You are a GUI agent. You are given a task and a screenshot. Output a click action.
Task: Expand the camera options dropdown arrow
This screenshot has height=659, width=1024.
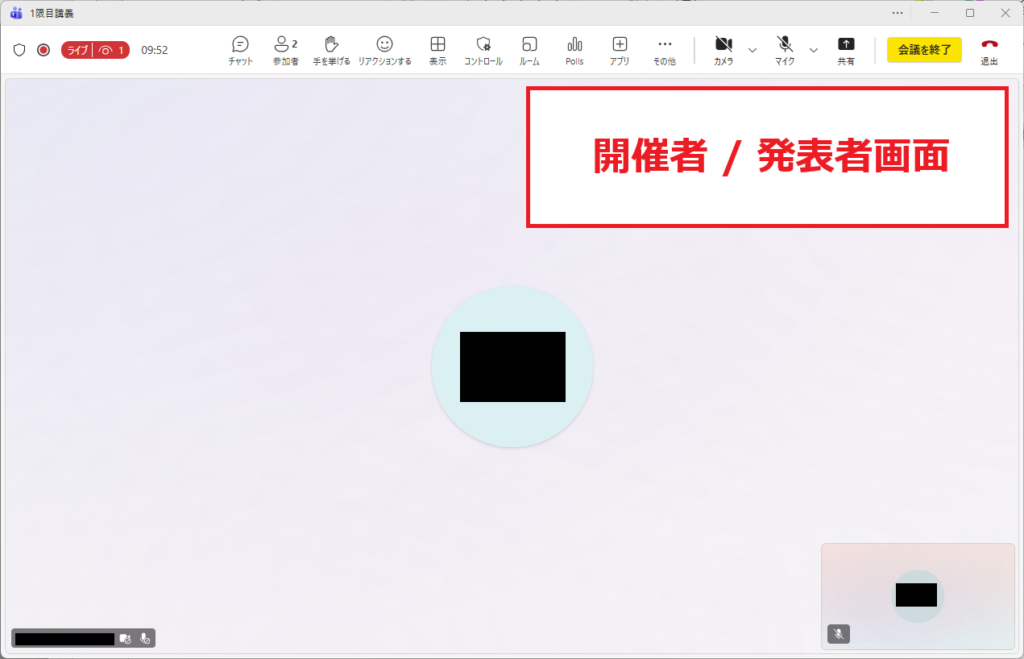tap(752, 50)
